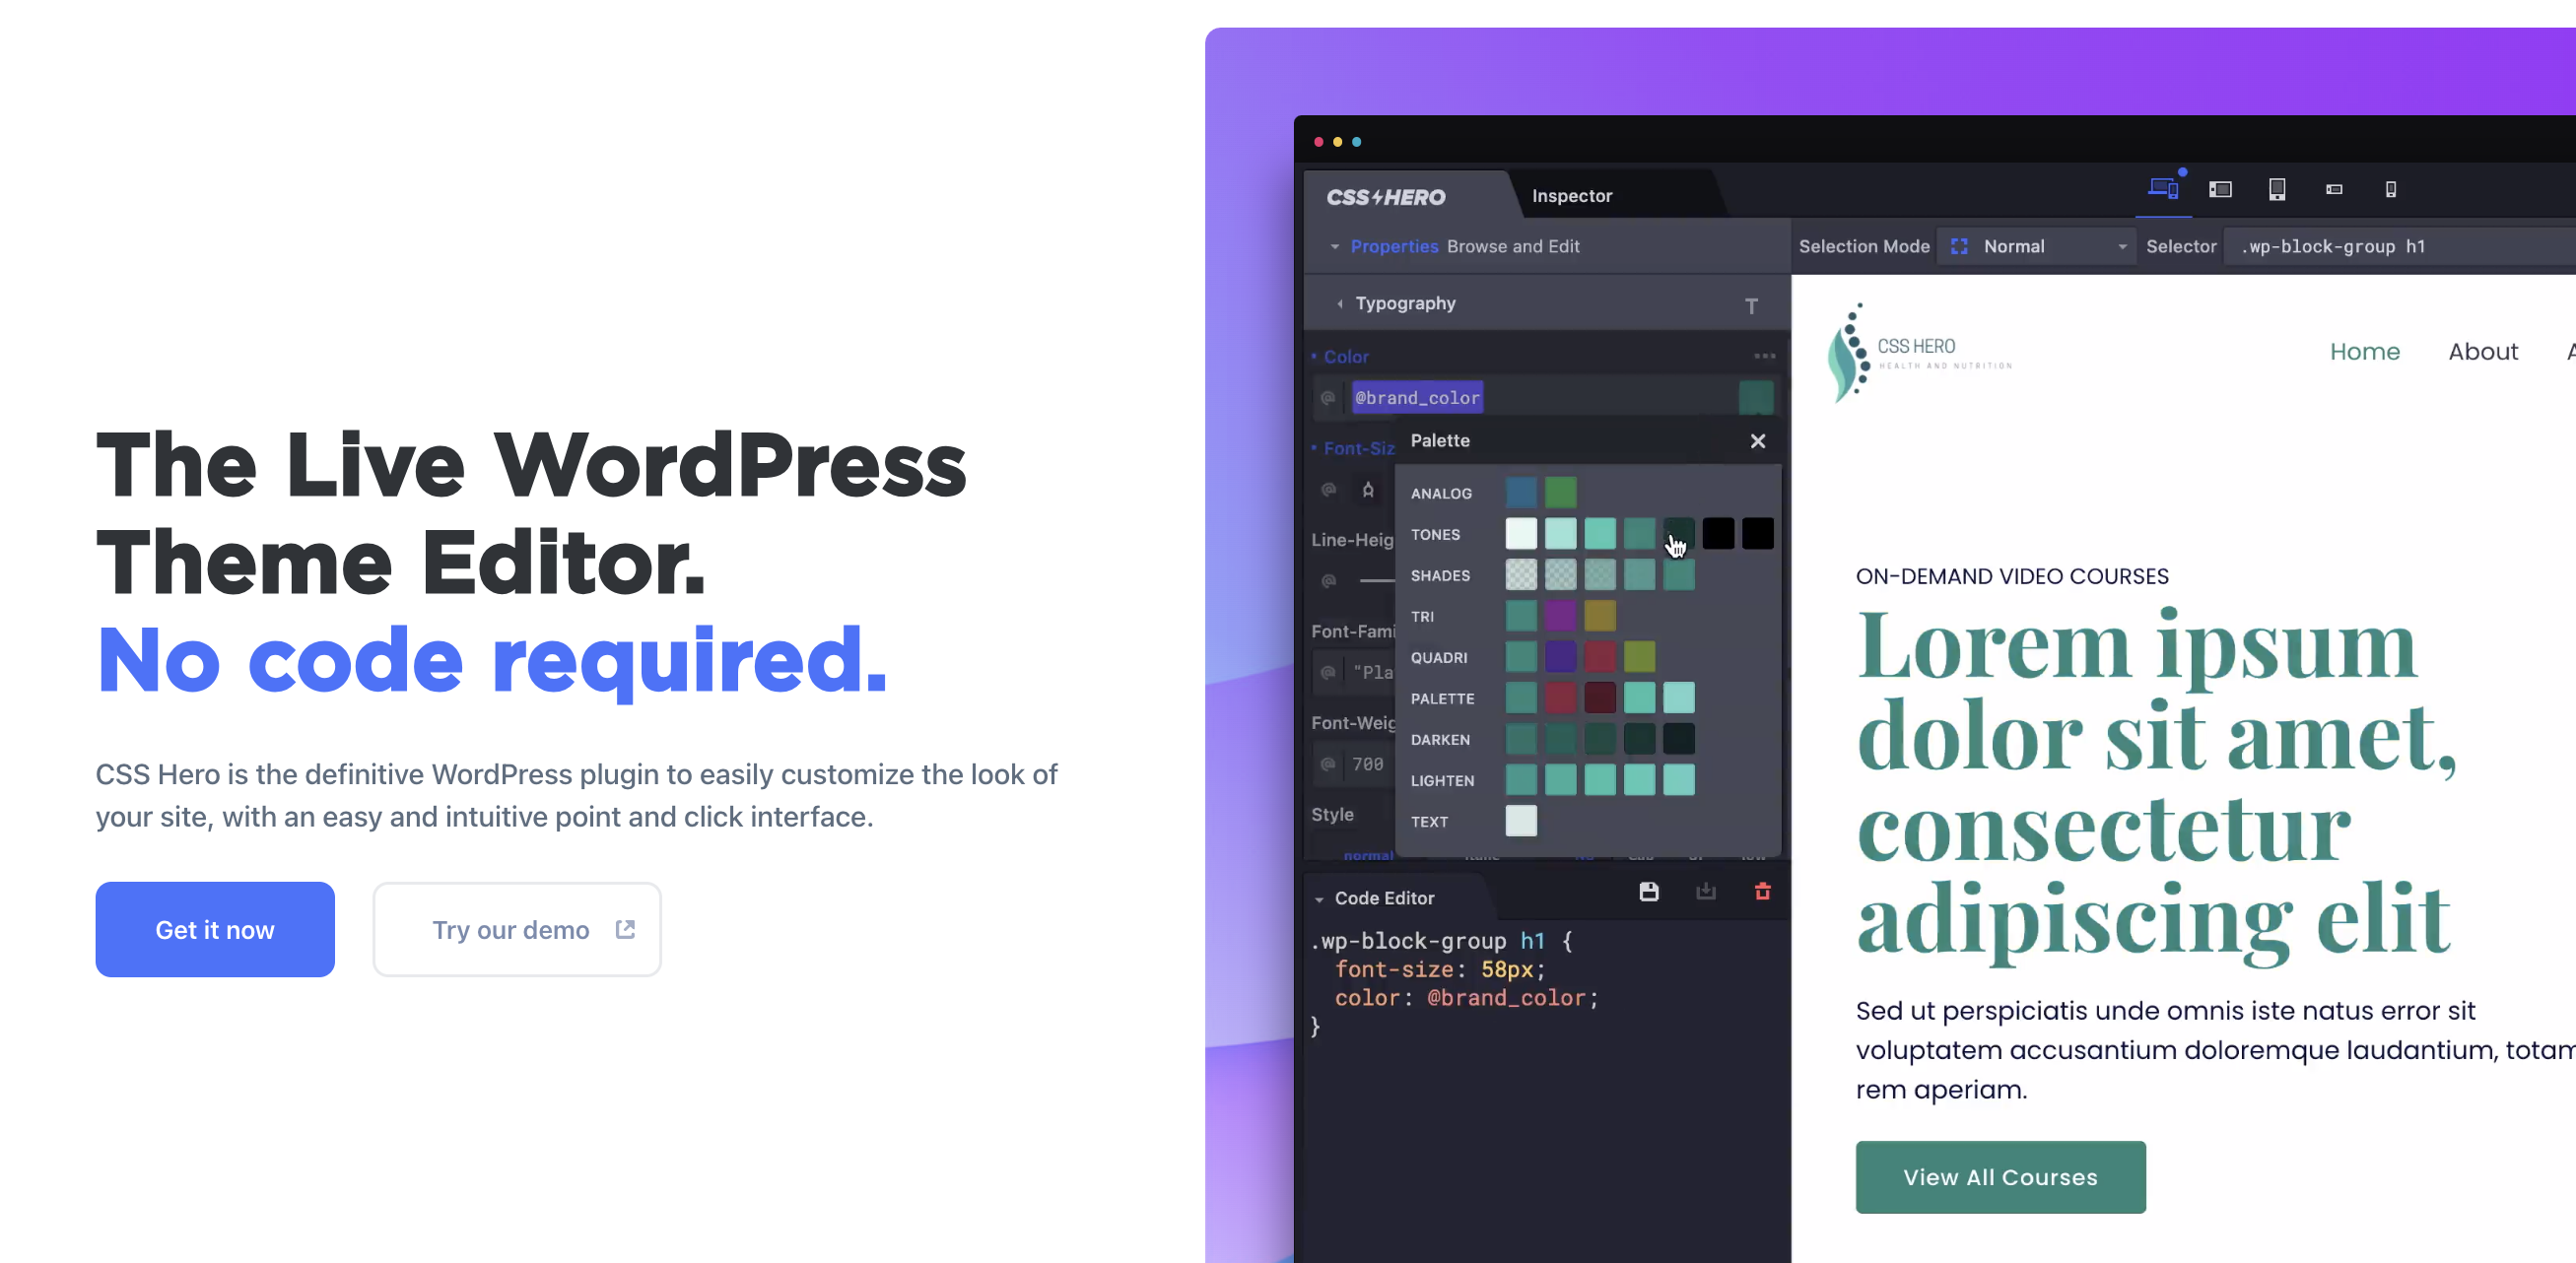This screenshot has height=1263, width=2576.
Task: Select the SHADES color palette row
Action: click(x=1441, y=574)
